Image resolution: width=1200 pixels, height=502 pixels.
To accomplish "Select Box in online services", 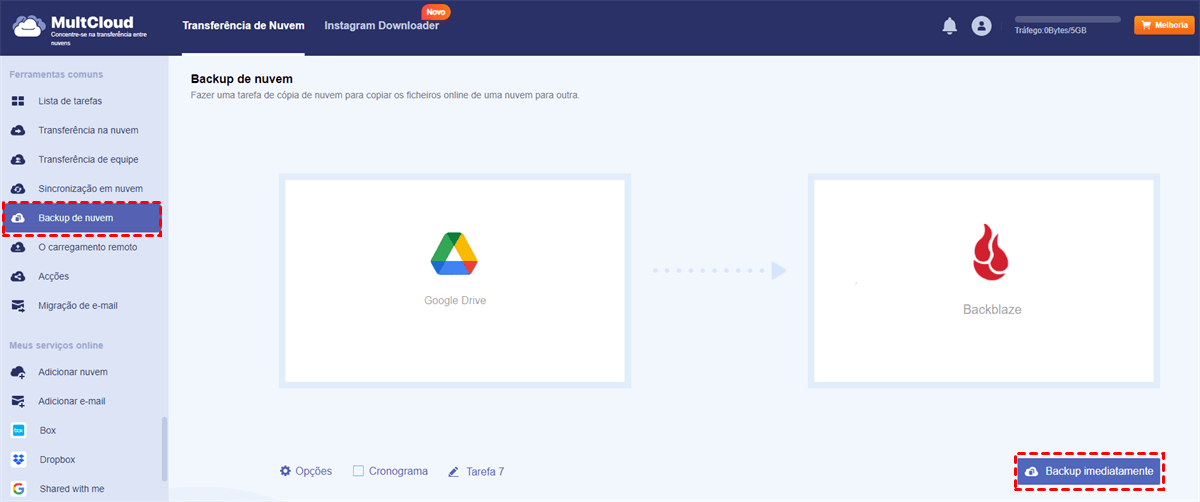I will click(x=47, y=430).
